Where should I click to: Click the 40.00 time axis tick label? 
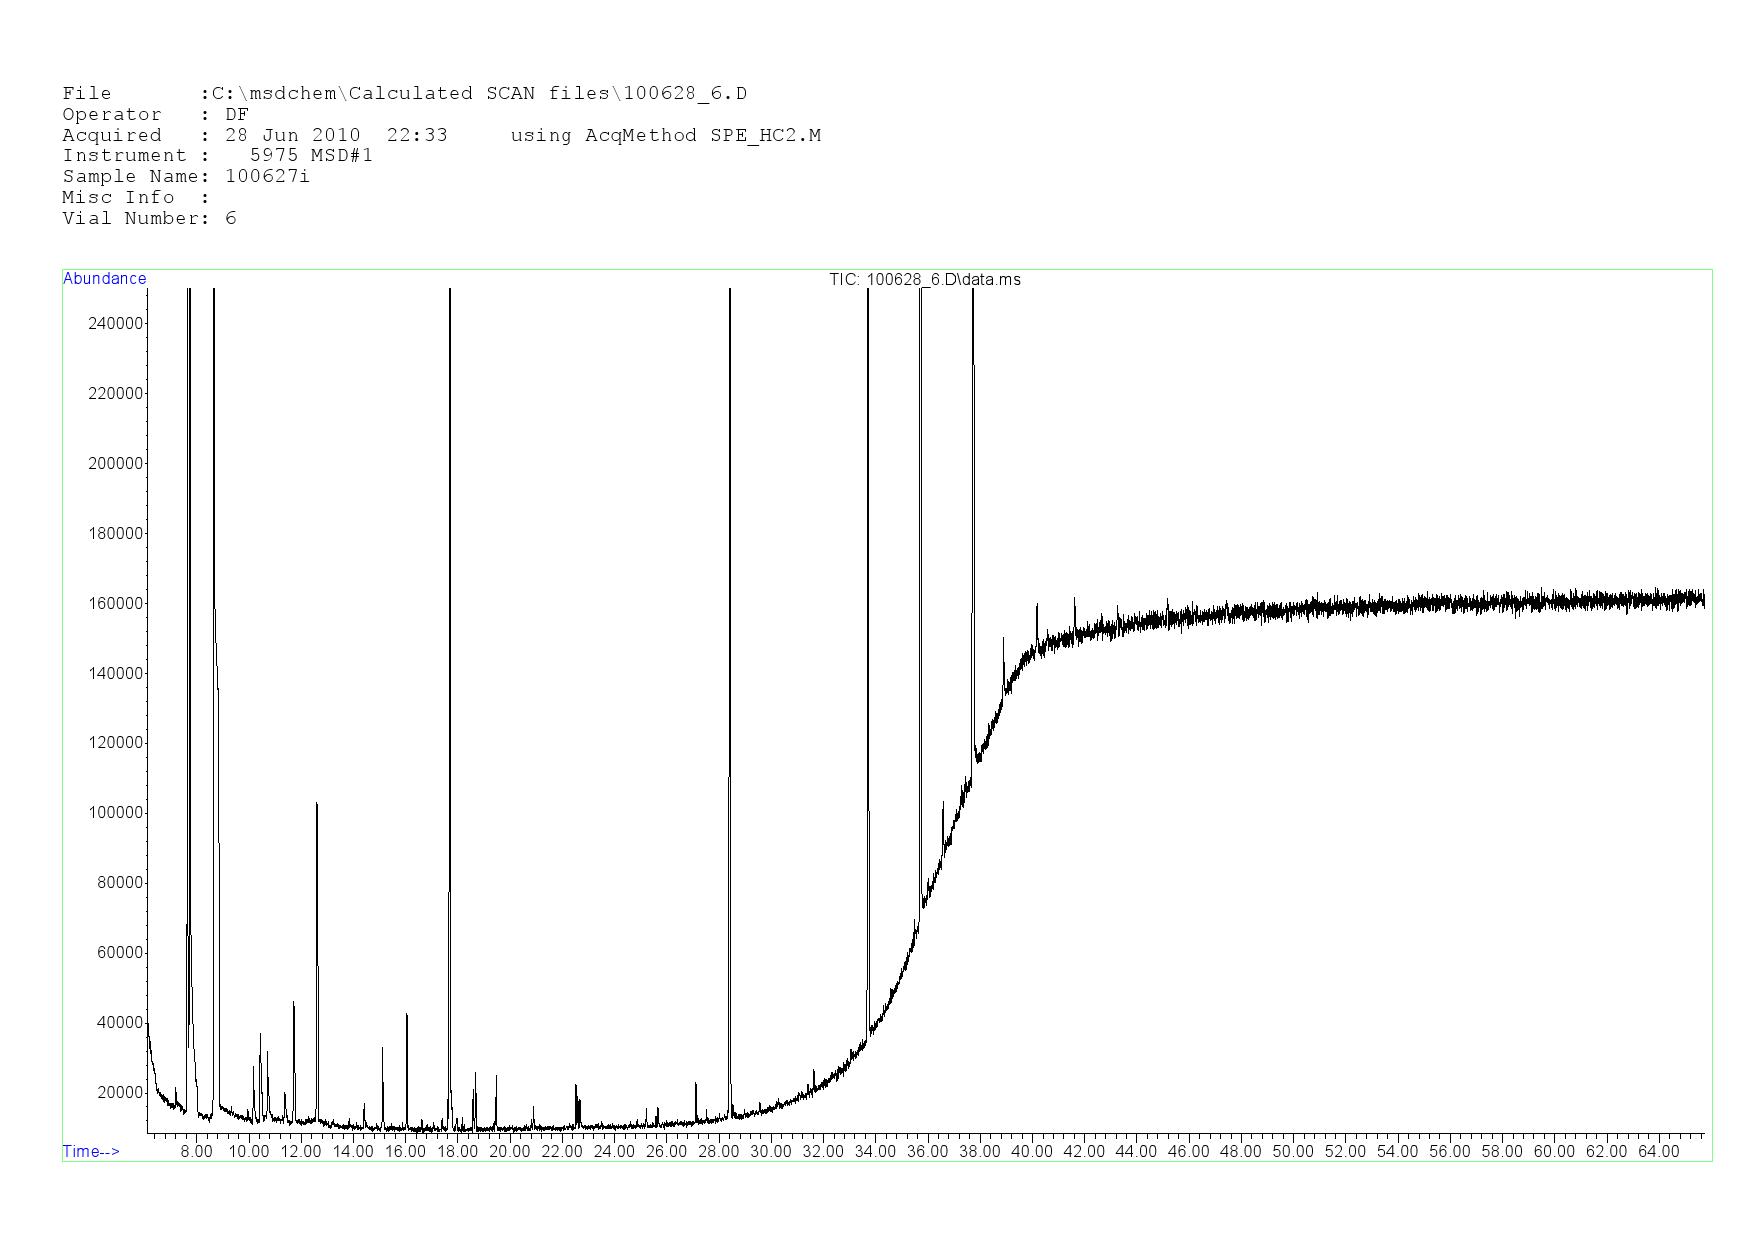point(1031,1151)
